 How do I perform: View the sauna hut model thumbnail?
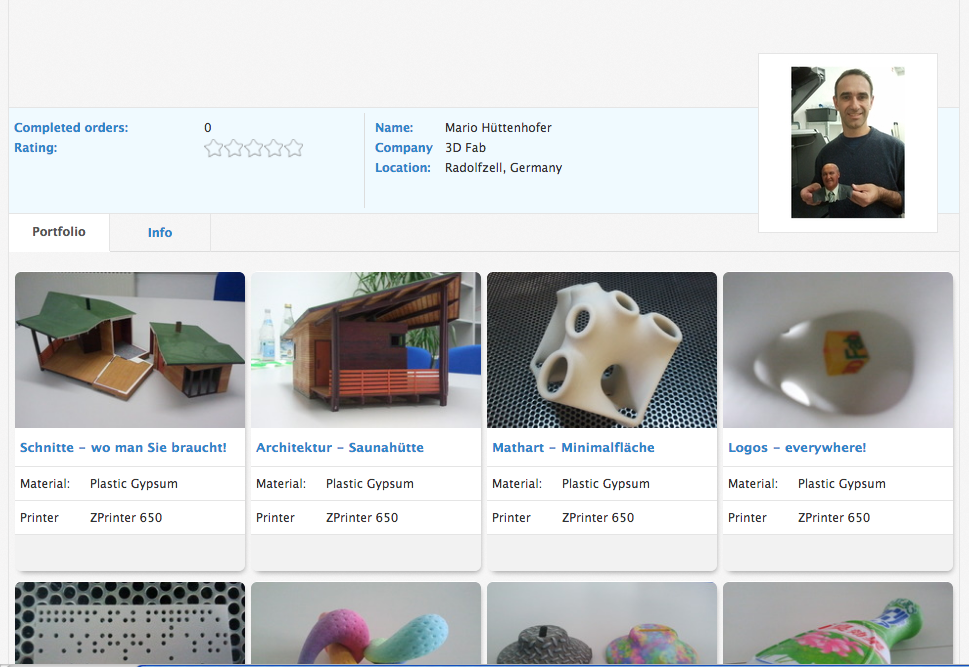(366, 350)
